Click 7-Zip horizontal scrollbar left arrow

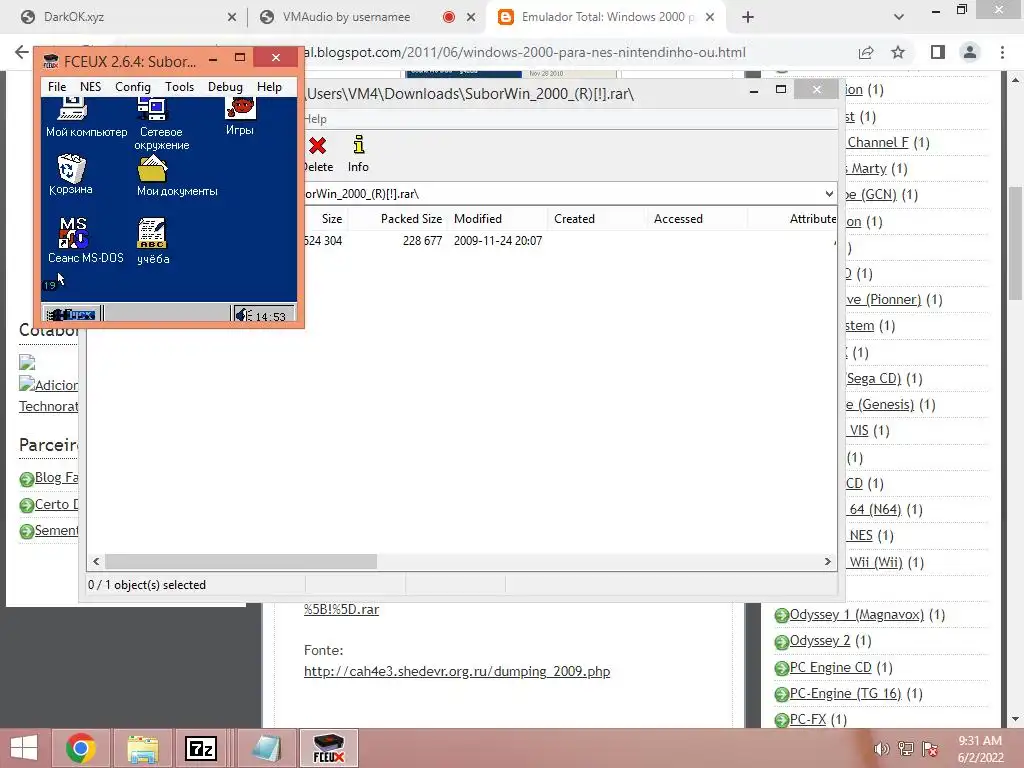pos(96,562)
